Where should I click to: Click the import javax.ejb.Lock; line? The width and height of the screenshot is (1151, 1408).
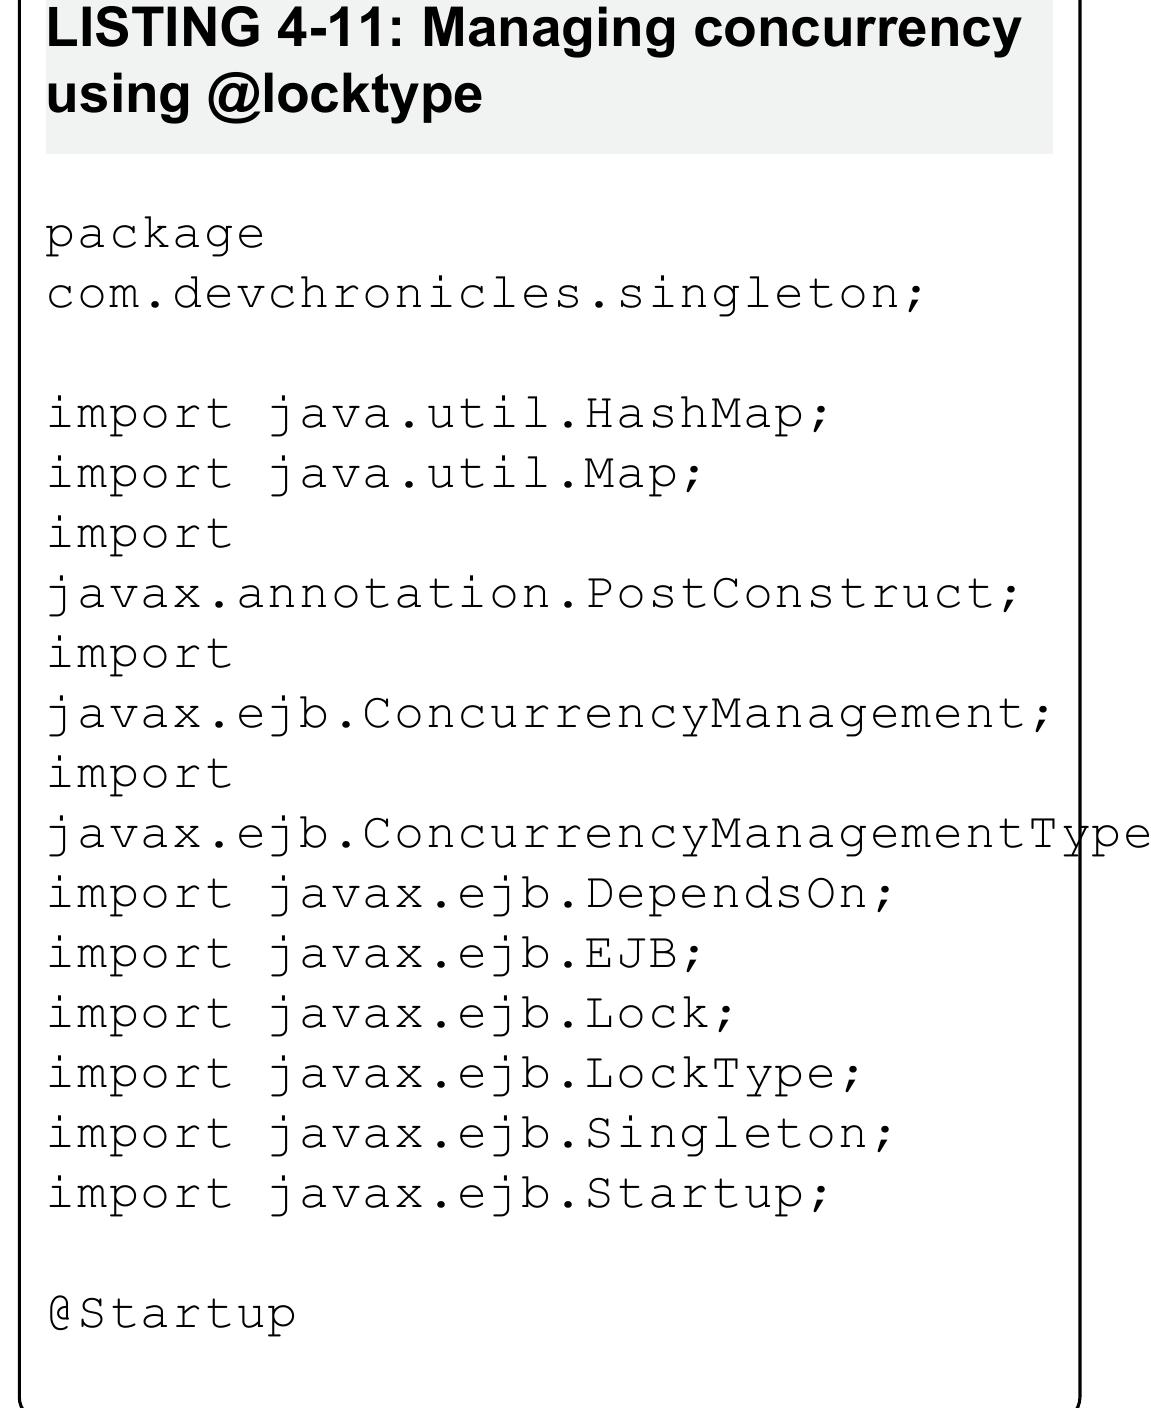pyautogui.click(x=392, y=1014)
